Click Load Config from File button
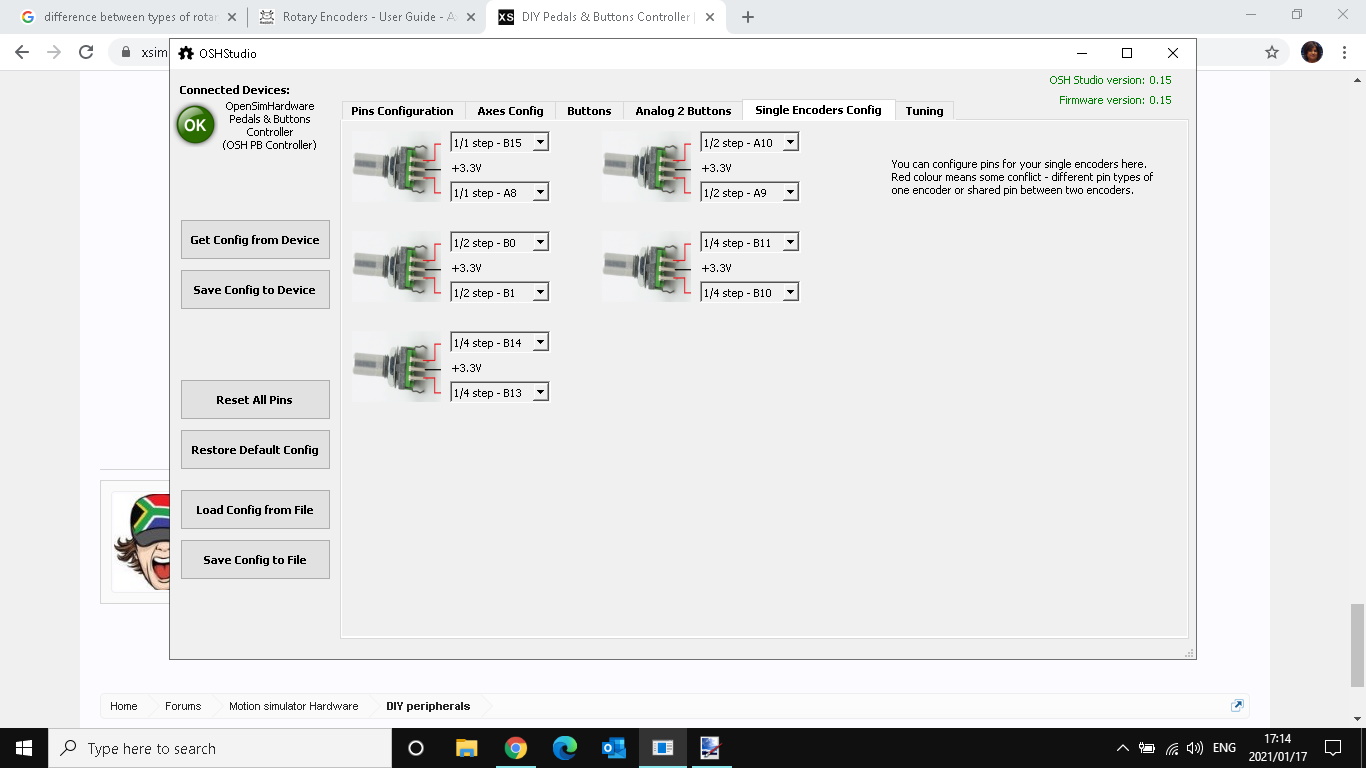The image size is (1366, 768). coord(255,510)
